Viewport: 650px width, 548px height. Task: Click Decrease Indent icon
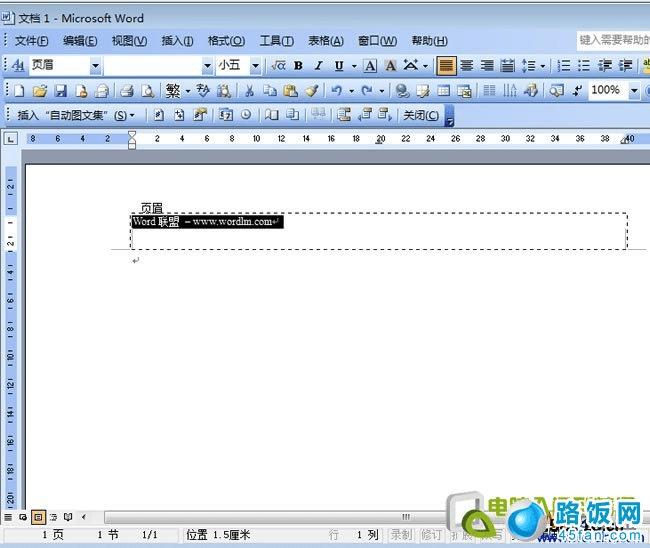click(x=605, y=66)
